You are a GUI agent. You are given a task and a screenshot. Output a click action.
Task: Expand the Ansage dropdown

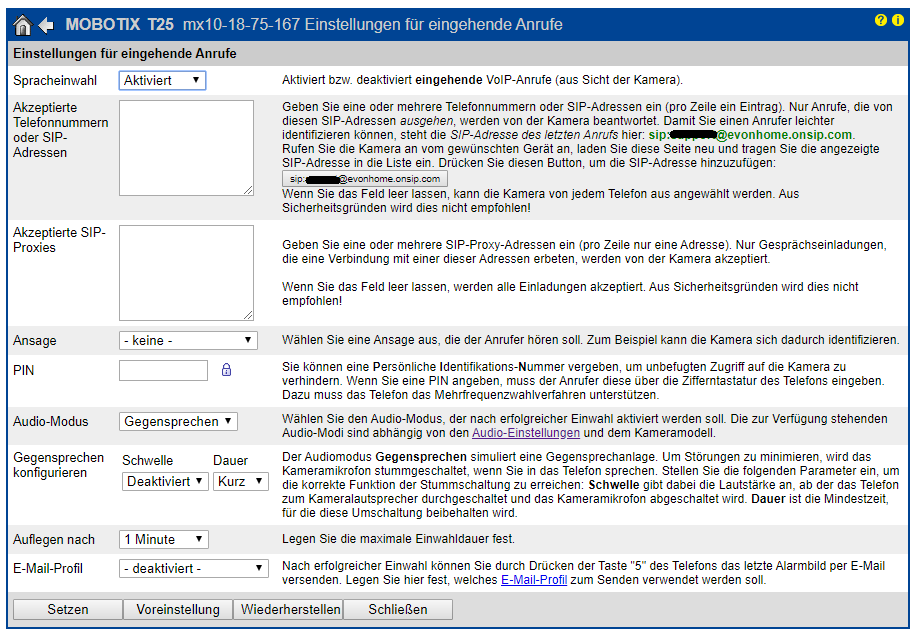pyautogui.click(x=188, y=341)
